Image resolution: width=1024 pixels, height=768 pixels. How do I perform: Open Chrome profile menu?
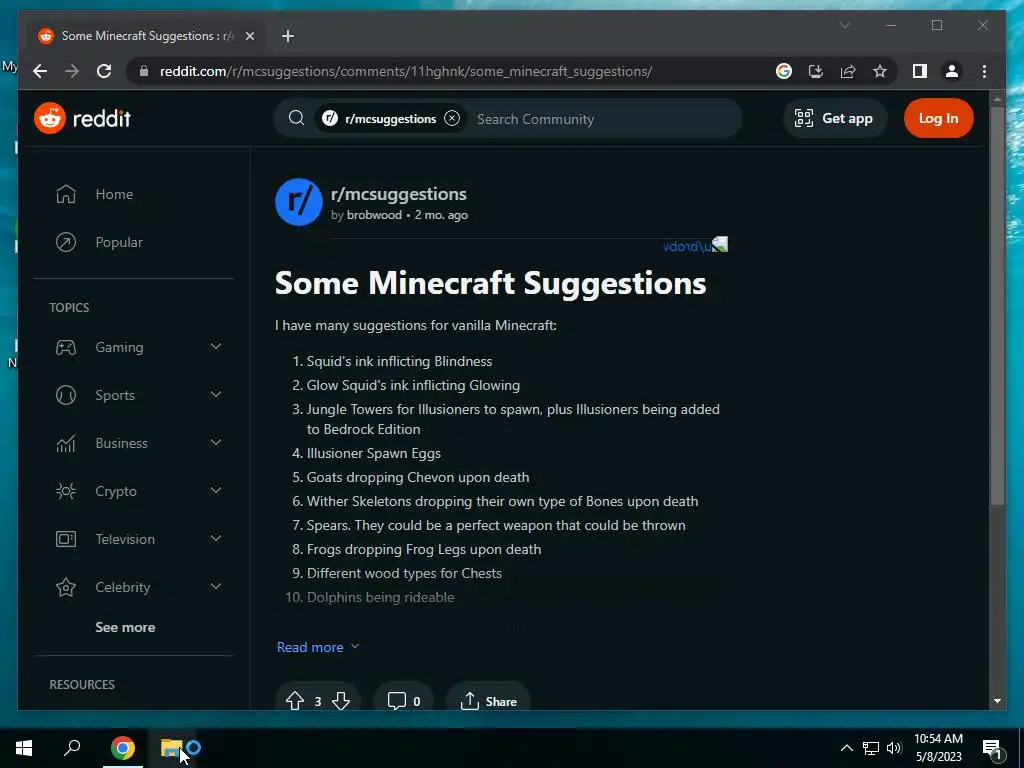click(952, 71)
